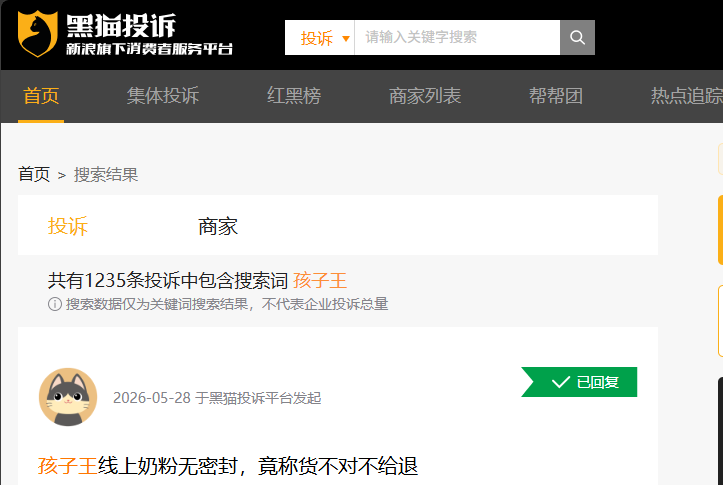Click the 共有1235条投诉 result count text

(x=168, y=280)
